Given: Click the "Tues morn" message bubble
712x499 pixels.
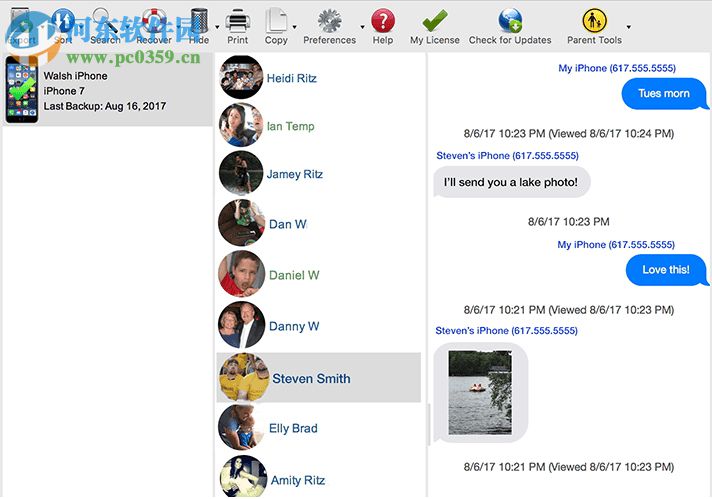Looking at the screenshot, I should pos(663,94).
